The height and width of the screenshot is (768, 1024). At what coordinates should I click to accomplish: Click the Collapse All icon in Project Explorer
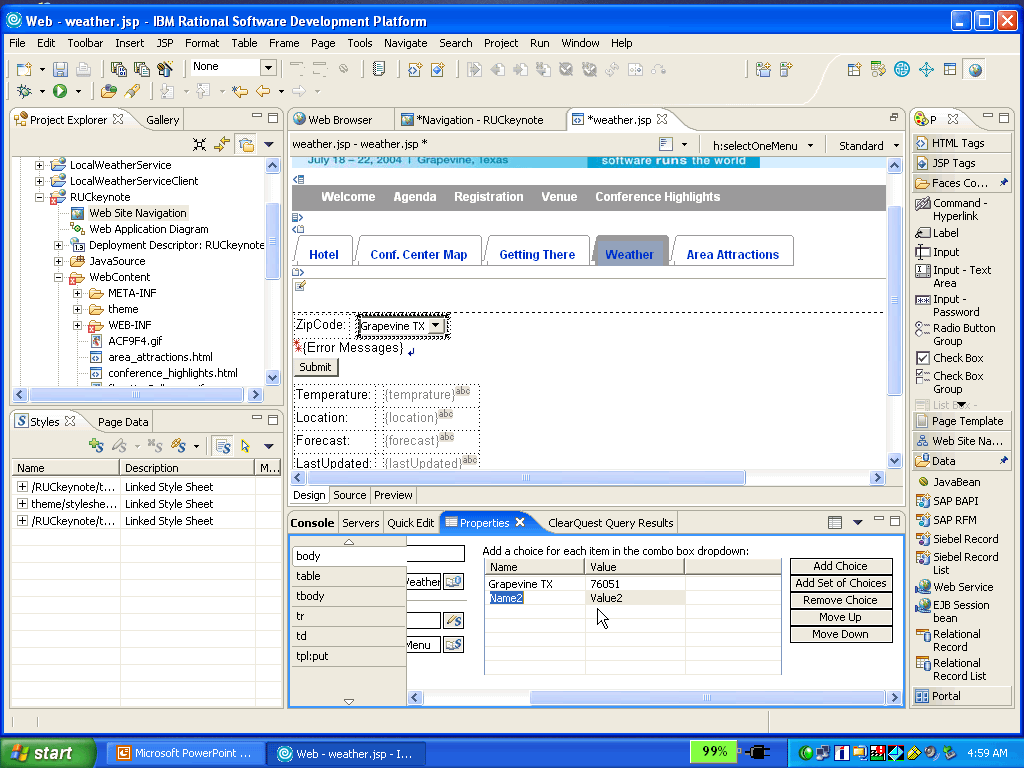click(200, 144)
